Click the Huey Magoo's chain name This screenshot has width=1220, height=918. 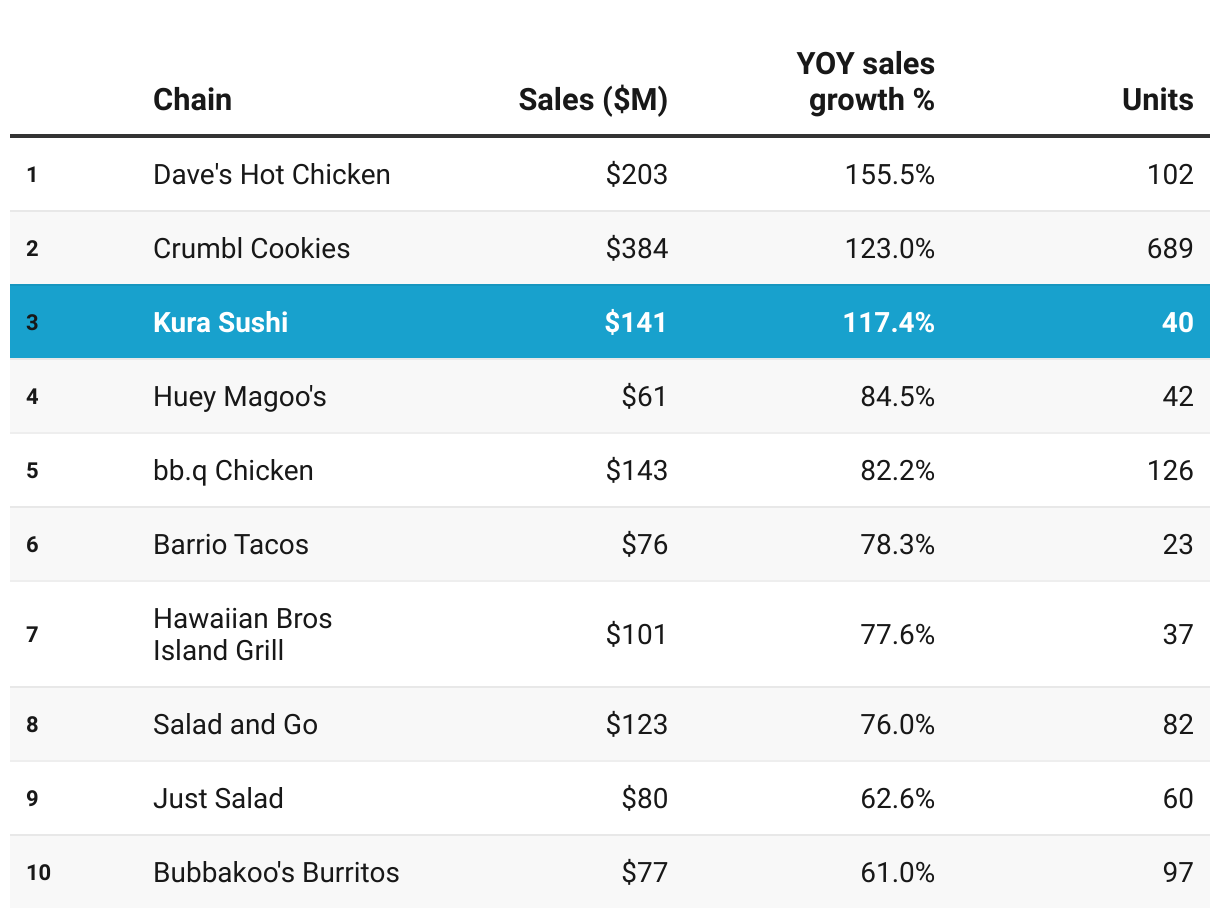coord(239,397)
